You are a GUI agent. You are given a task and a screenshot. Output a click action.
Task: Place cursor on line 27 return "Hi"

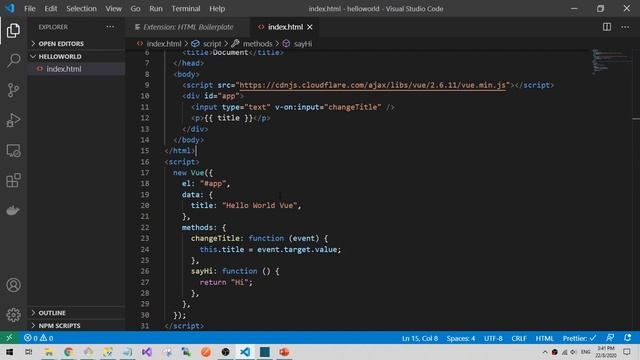coord(226,282)
